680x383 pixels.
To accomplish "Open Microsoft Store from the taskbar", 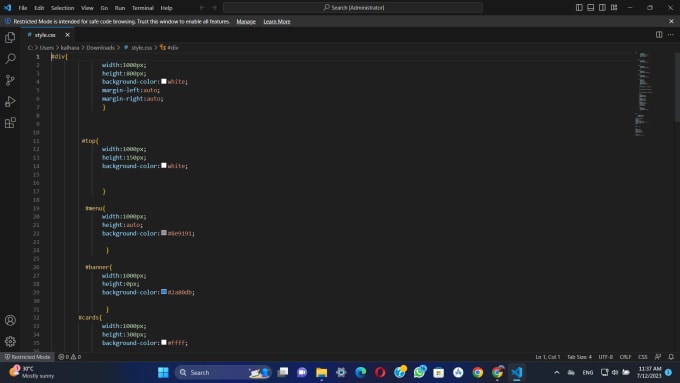I will point(438,372).
